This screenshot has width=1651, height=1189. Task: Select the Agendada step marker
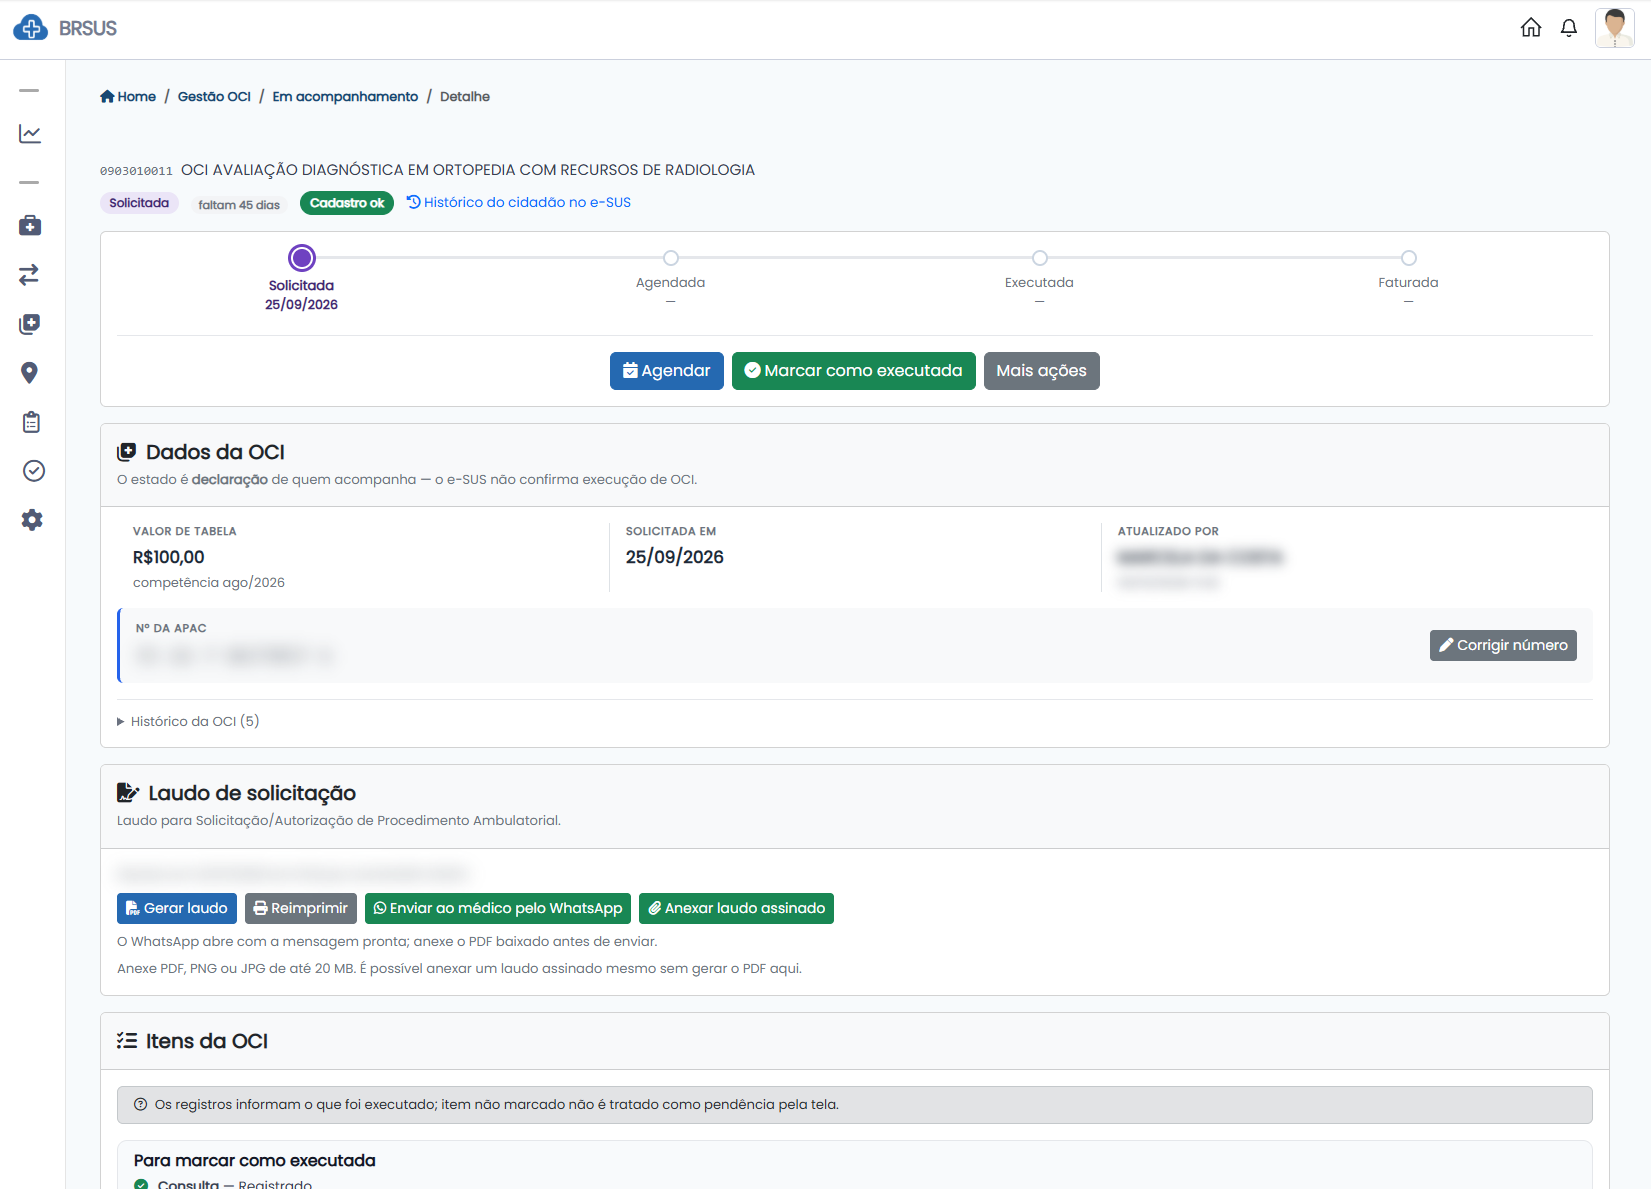(671, 258)
